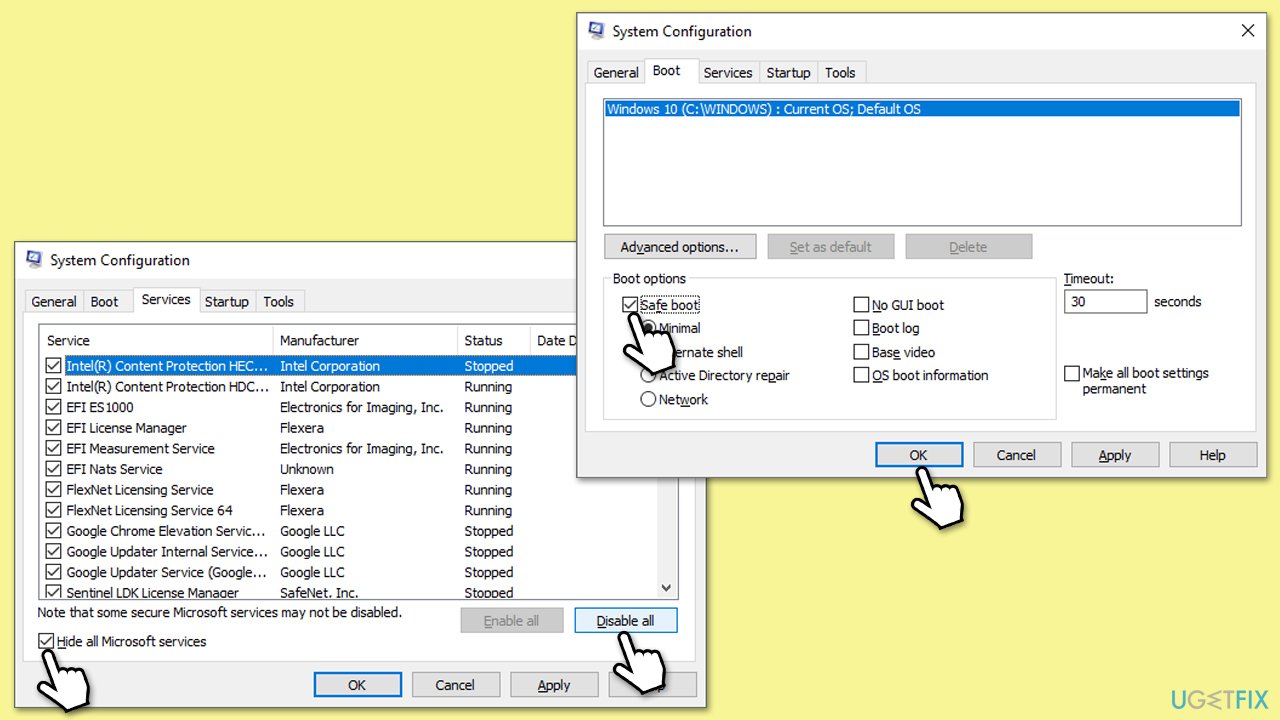Click OK in the Services window
This screenshot has height=720, width=1280.
coord(357,685)
